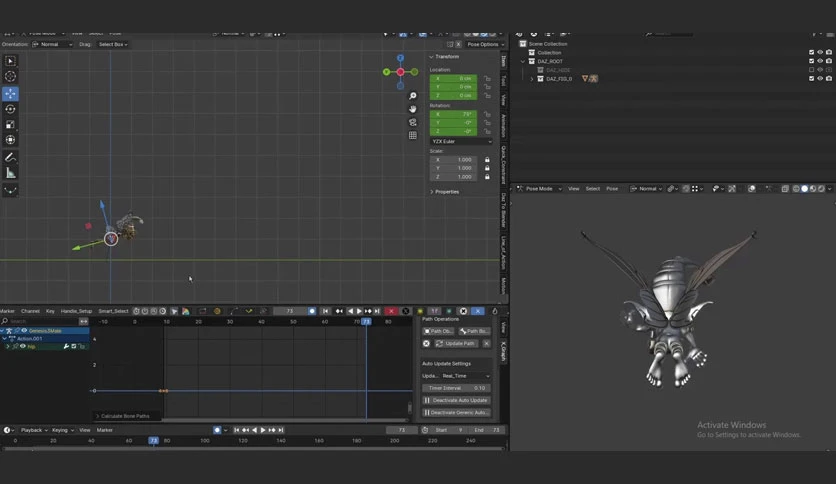Click Deactivate Auto Update button
The image size is (836, 484).
click(x=456, y=400)
